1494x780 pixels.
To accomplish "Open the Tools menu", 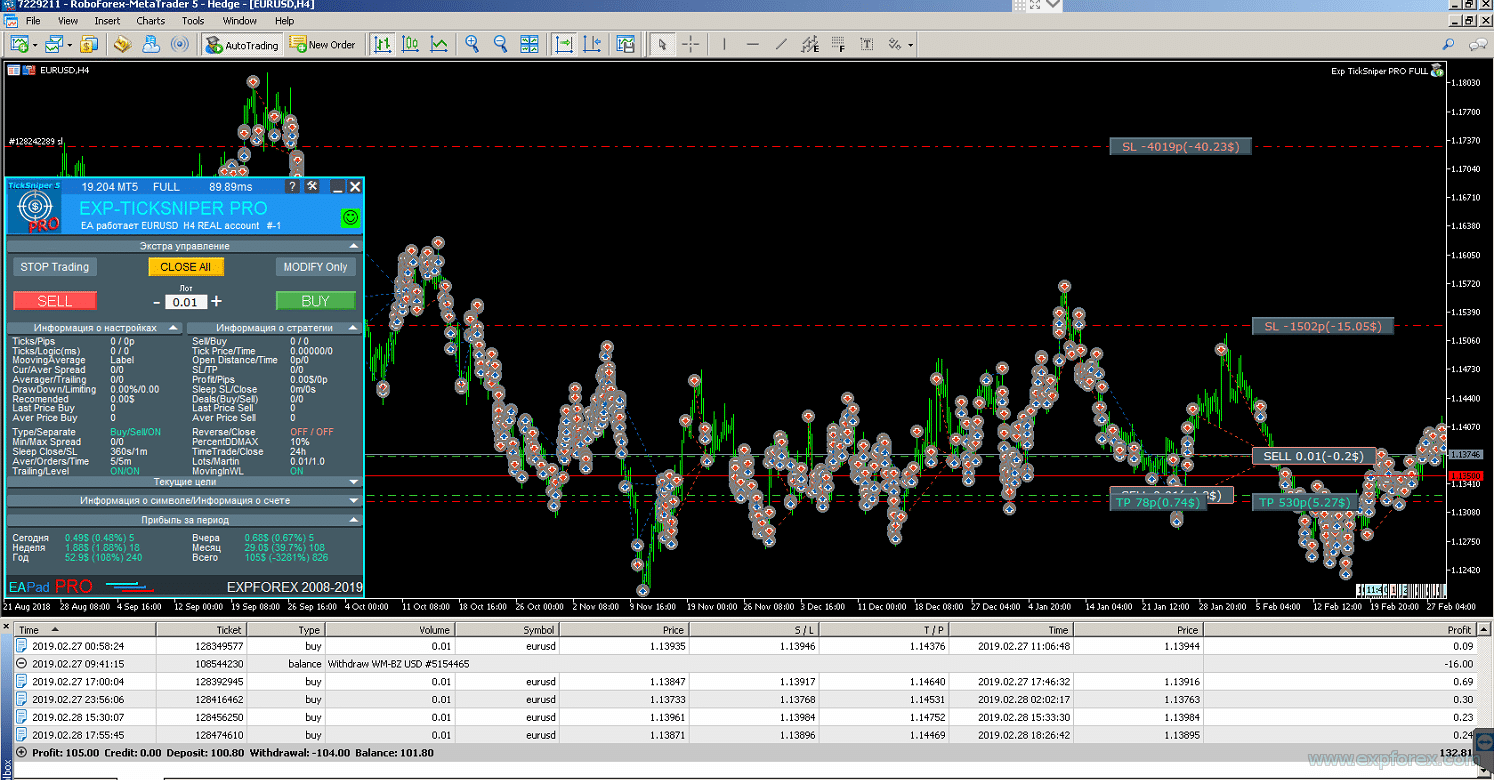I will pyautogui.click(x=193, y=20).
